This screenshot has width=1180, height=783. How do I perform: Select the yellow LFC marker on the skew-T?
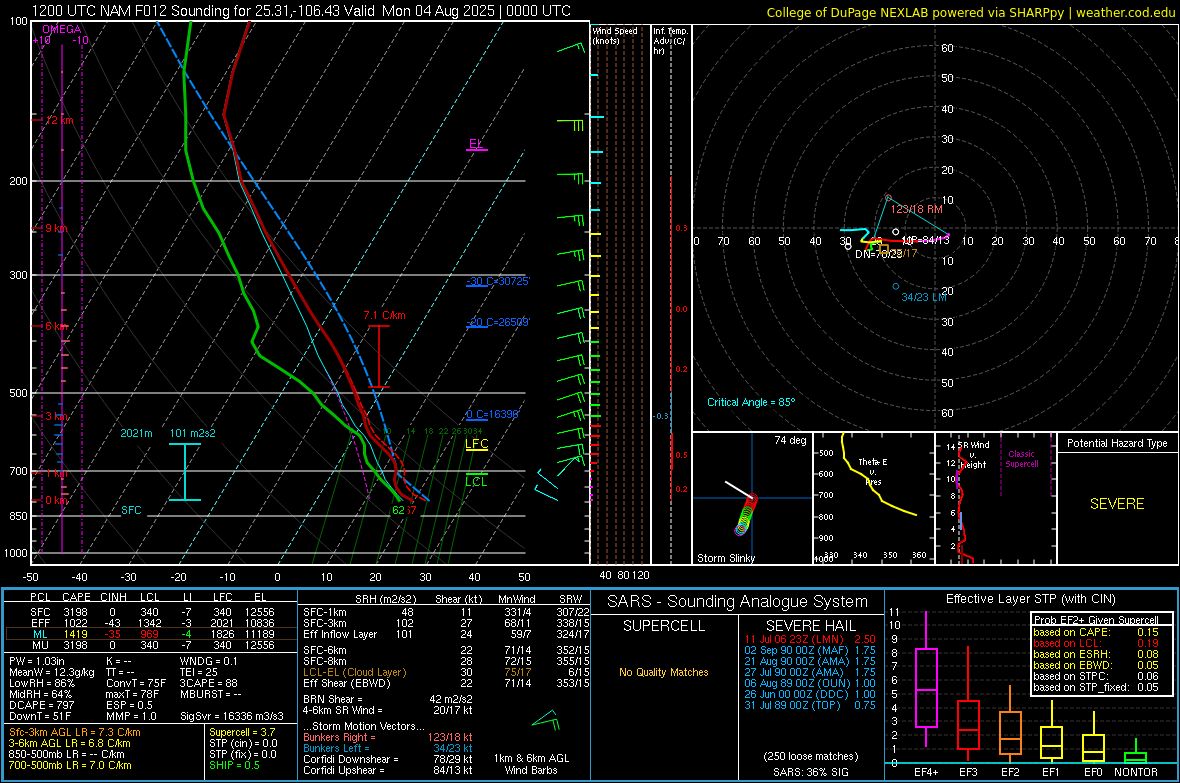coord(476,444)
